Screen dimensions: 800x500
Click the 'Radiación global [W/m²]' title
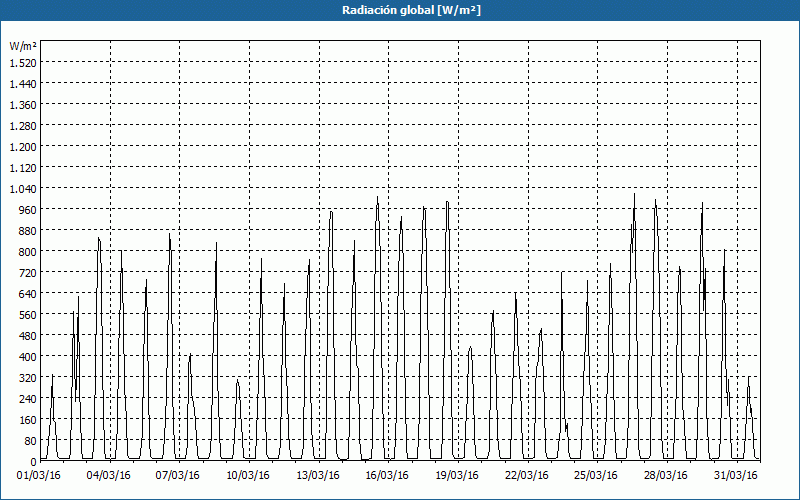click(411, 10)
